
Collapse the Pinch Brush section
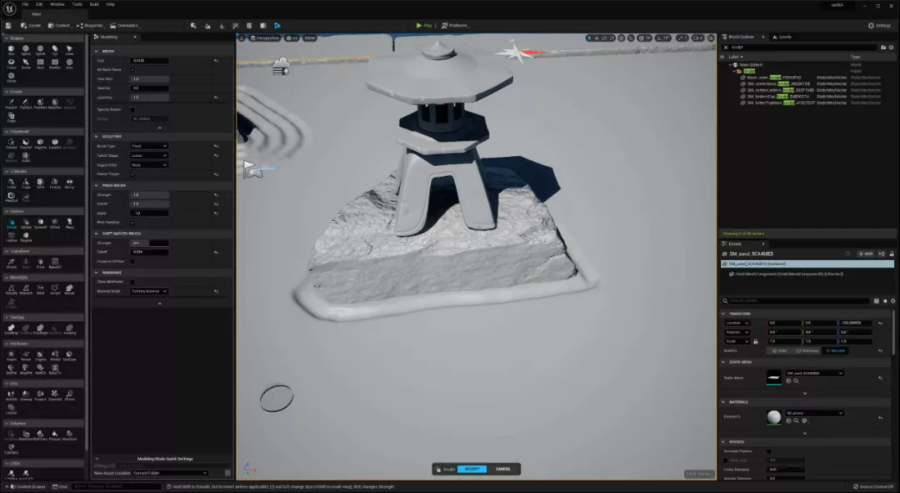[x=96, y=185]
